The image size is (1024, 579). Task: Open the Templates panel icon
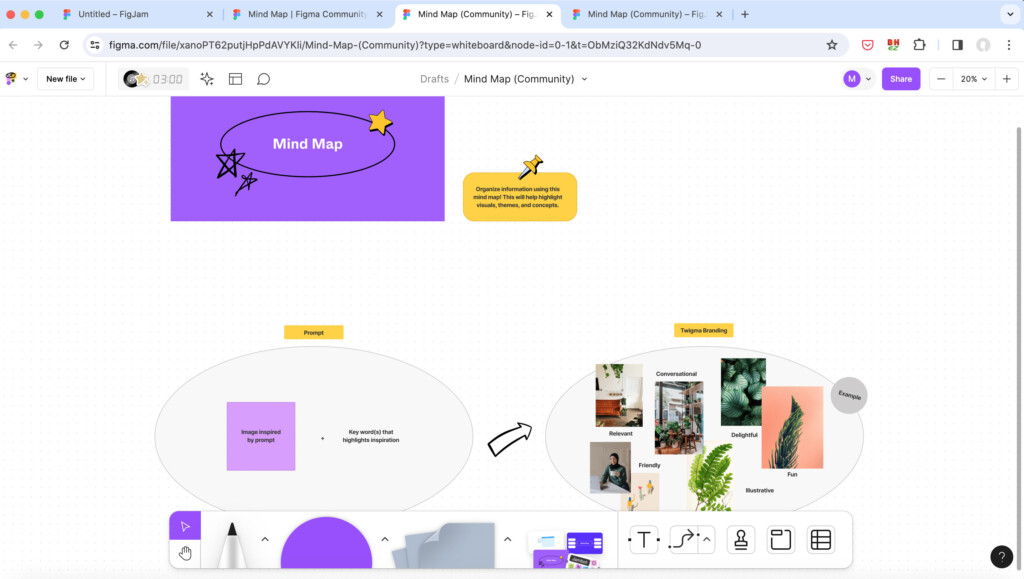tap(236, 79)
